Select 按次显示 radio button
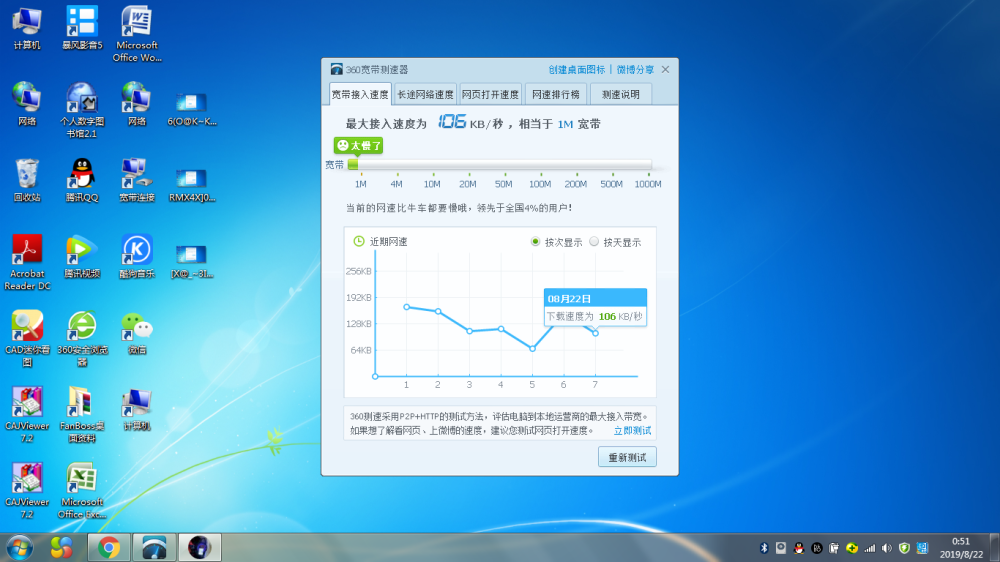Viewport: 1000px width, 562px height. 535,242
